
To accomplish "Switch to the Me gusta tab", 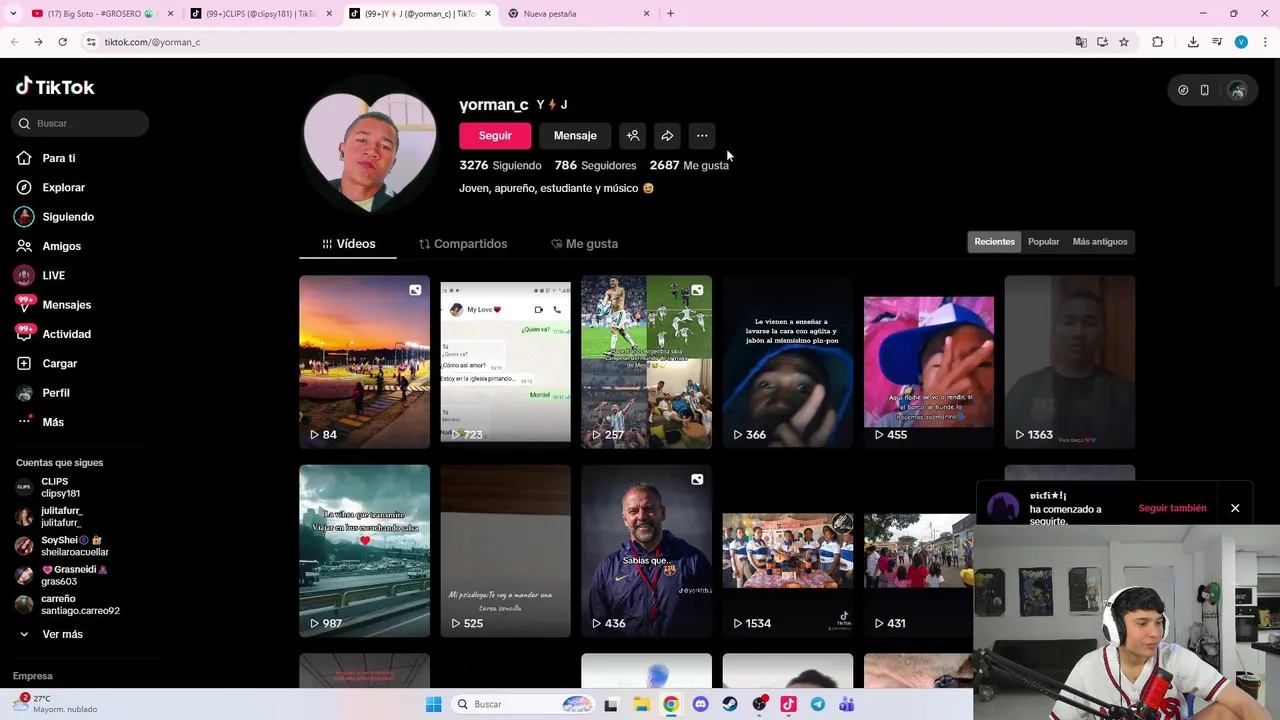I will (x=585, y=244).
